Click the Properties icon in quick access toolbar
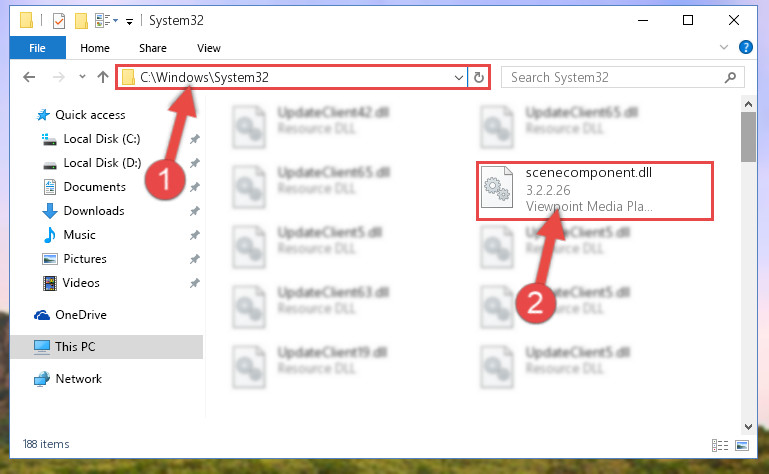This screenshot has width=769, height=474. 59,21
